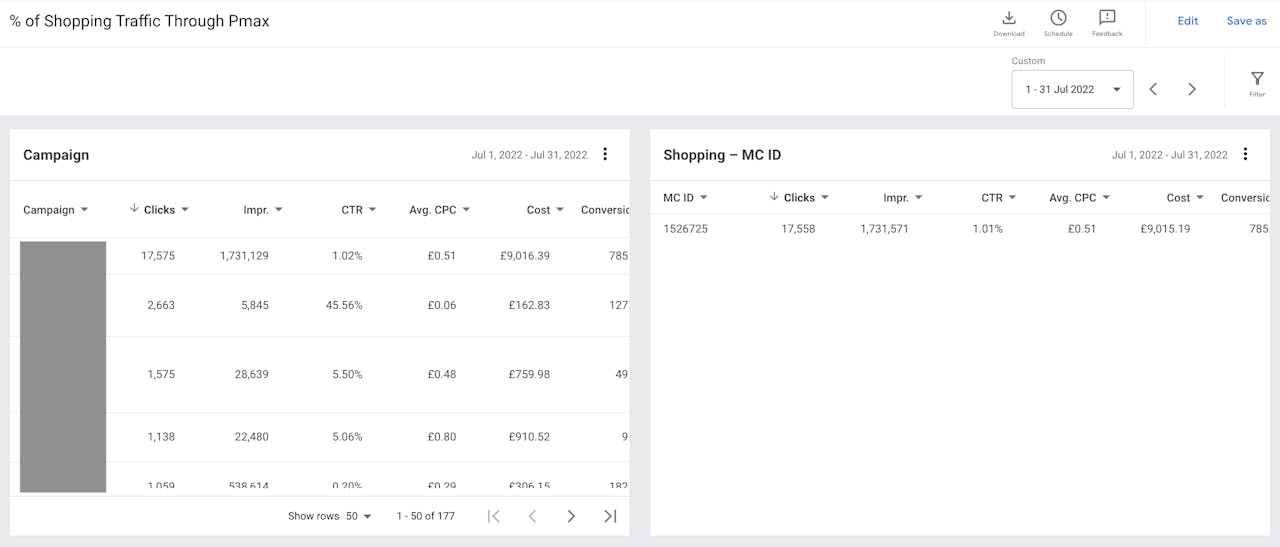Expand Show rows 50 dropdown

[358, 516]
